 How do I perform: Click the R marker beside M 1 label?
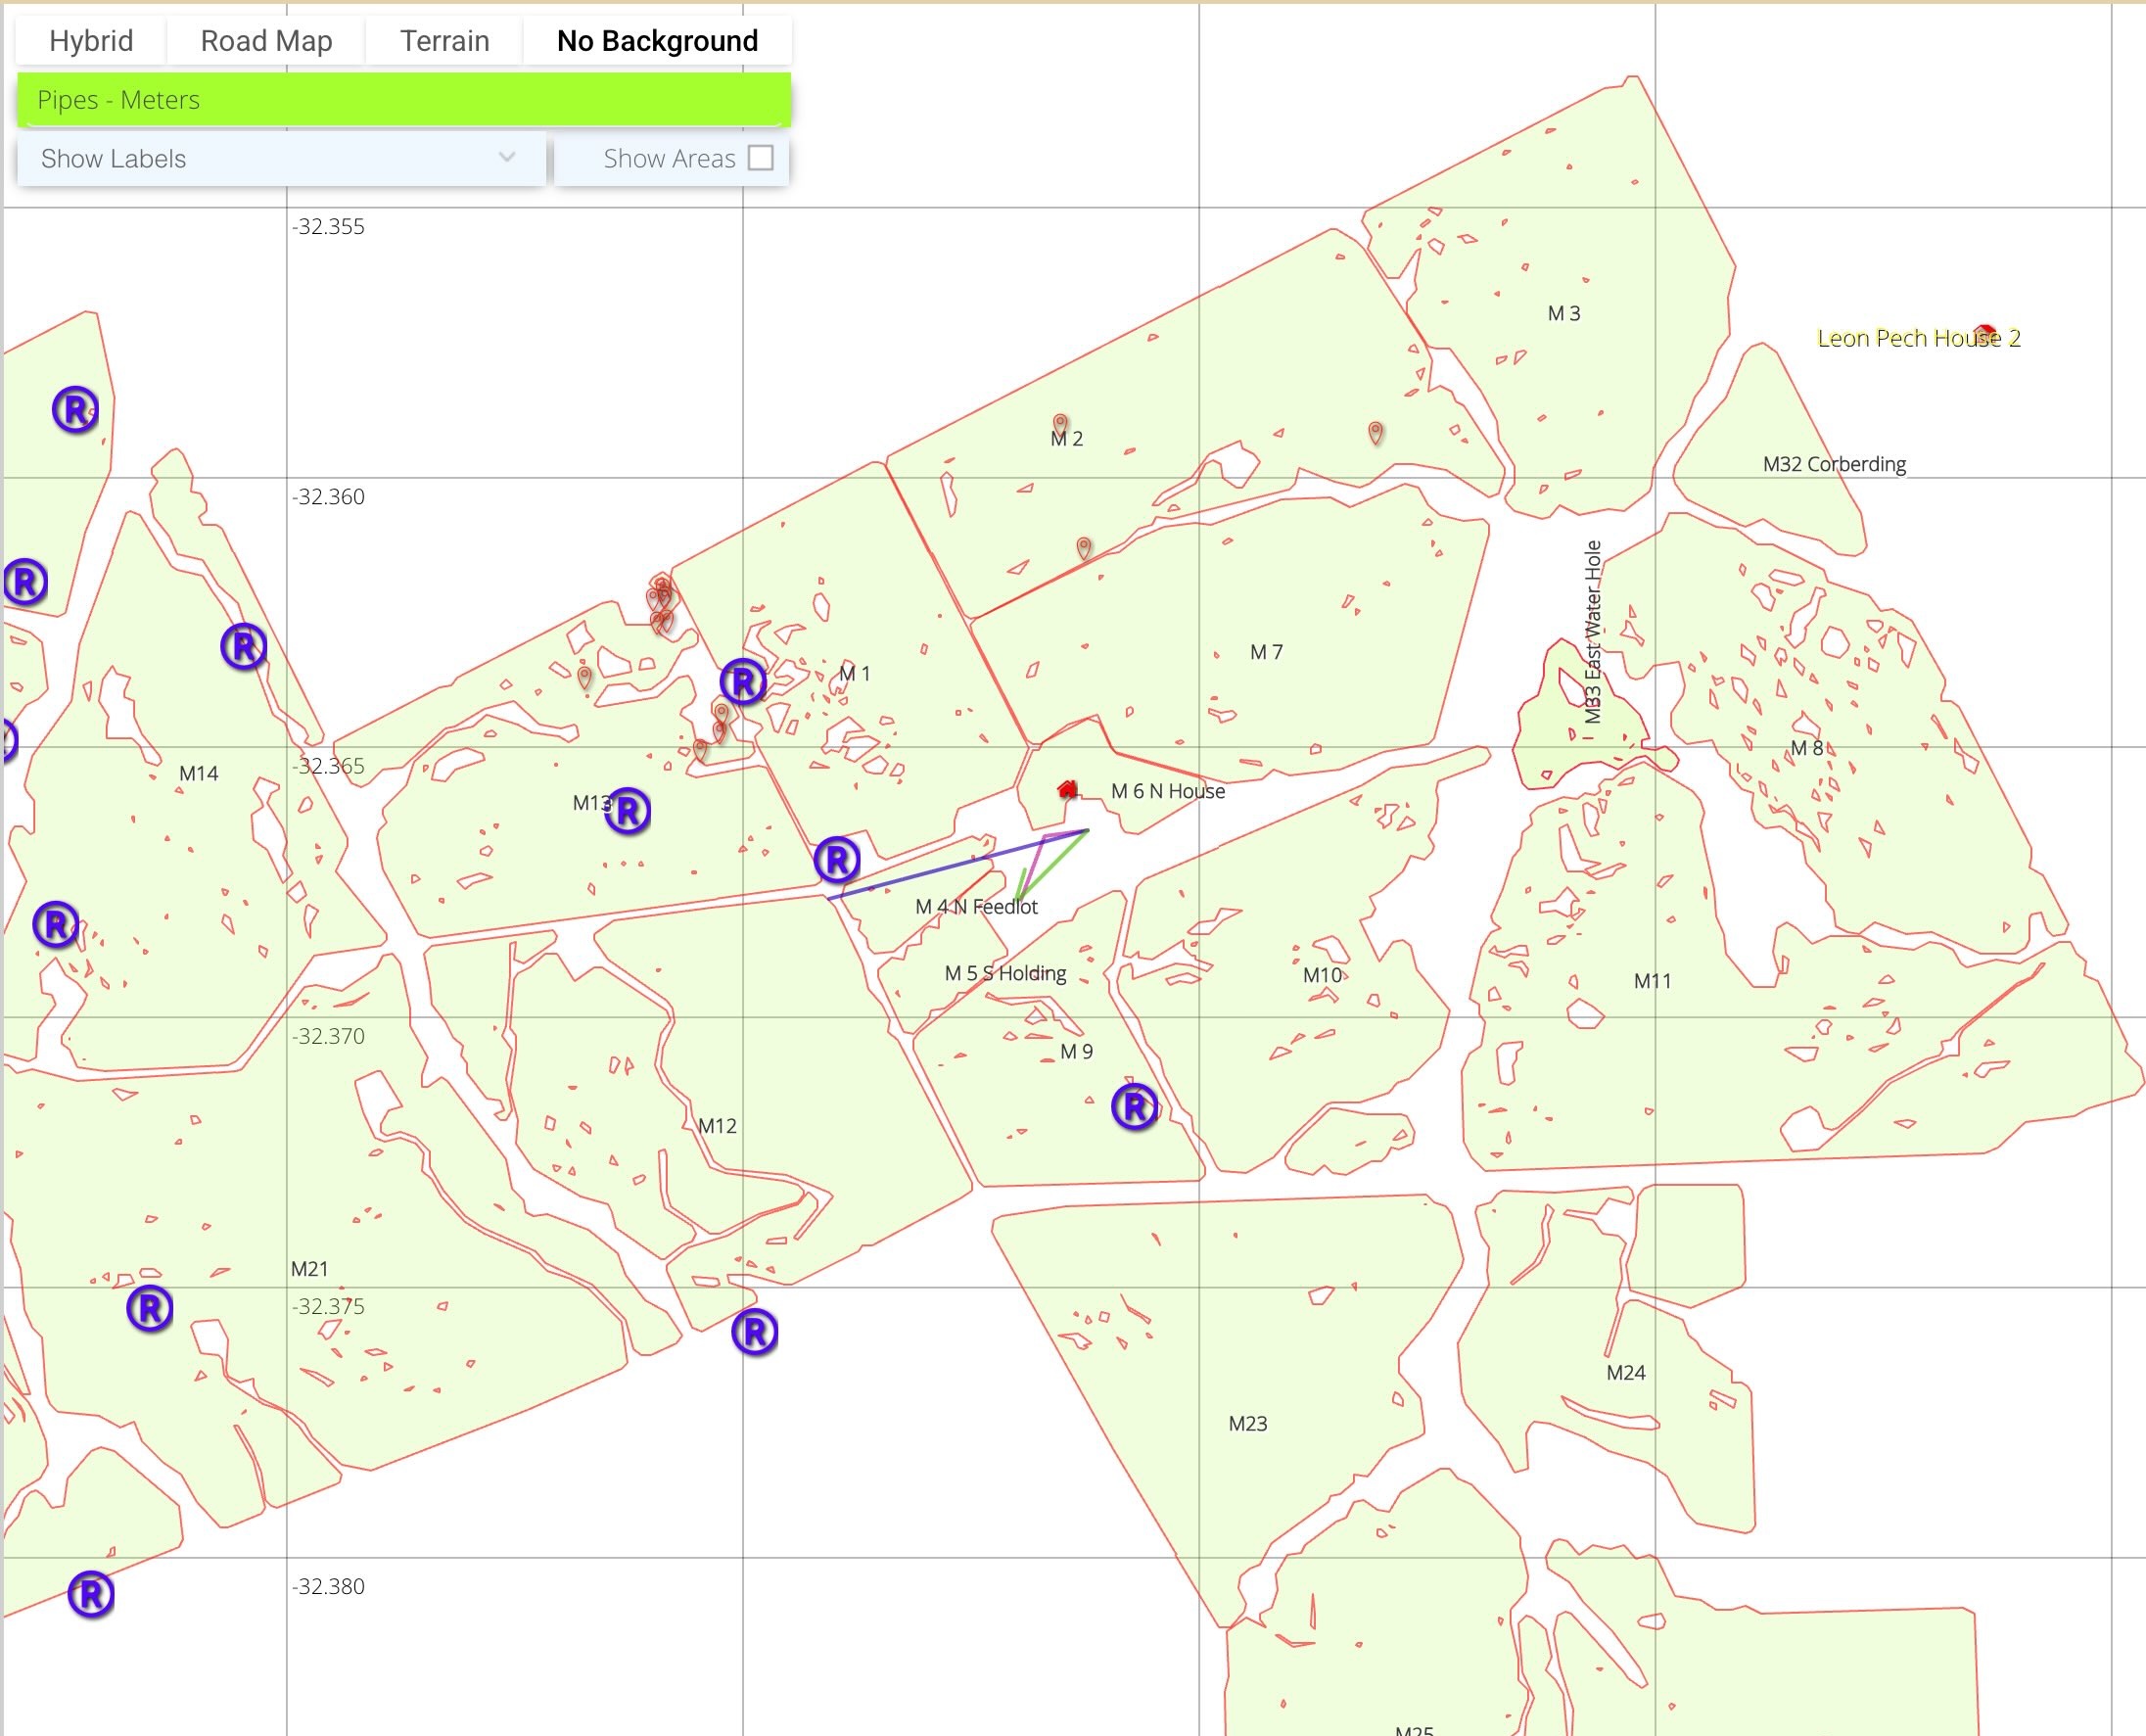[x=743, y=683]
